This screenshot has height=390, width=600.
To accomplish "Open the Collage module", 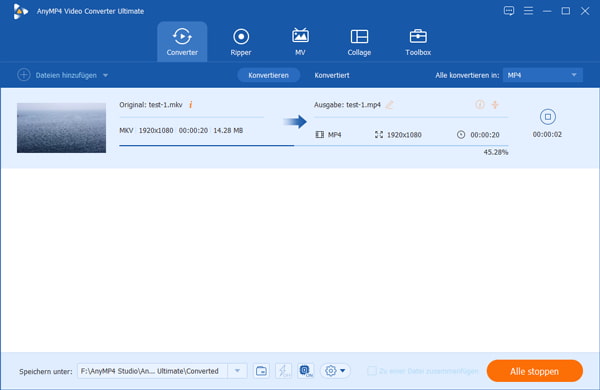I will click(359, 42).
